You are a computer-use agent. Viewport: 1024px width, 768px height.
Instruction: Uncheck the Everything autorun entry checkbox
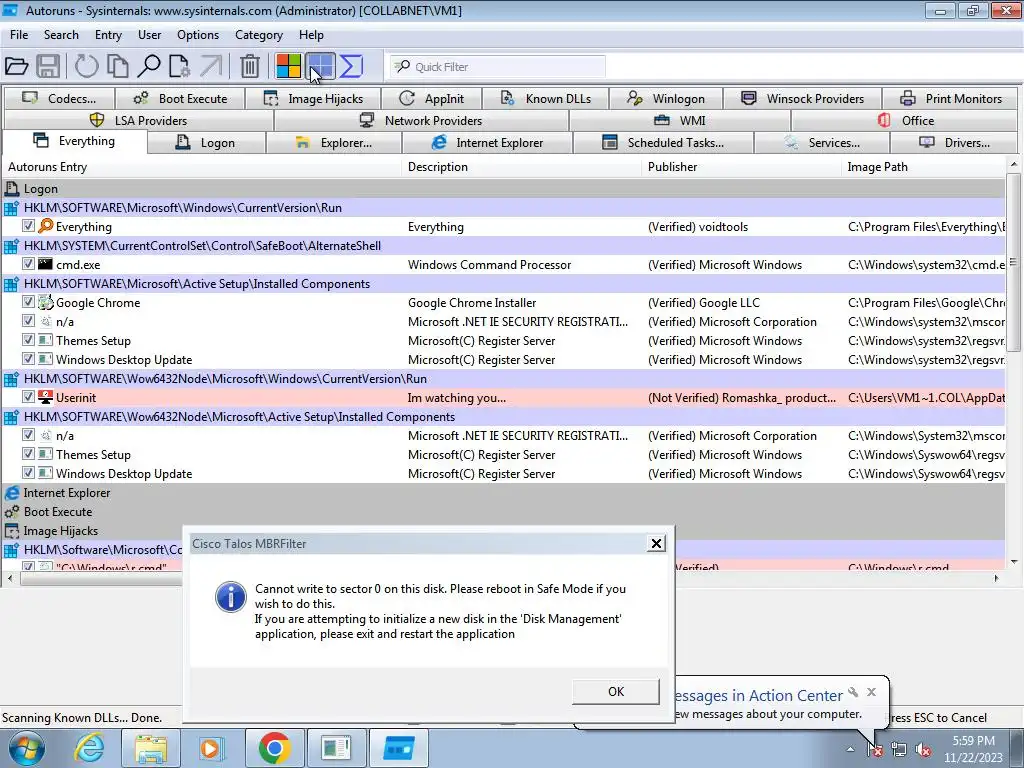click(28, 225)
